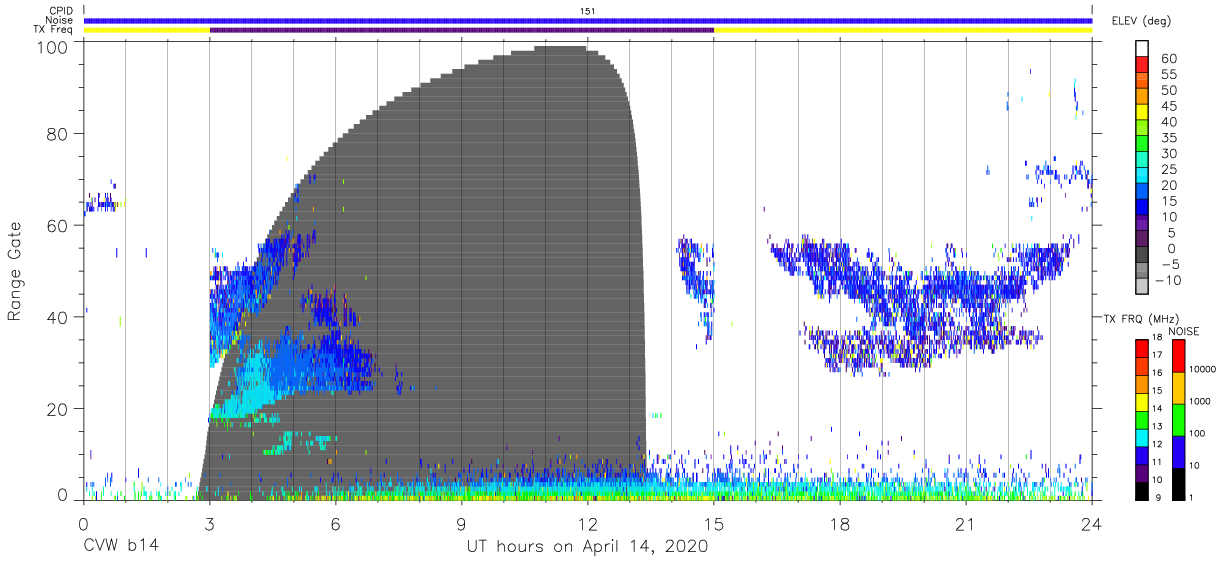Click the light gray bottom elevation colorbar segment
The height and width of the screenshot is (567, 1228).
pyautogui.click(x=1142, y=286)
